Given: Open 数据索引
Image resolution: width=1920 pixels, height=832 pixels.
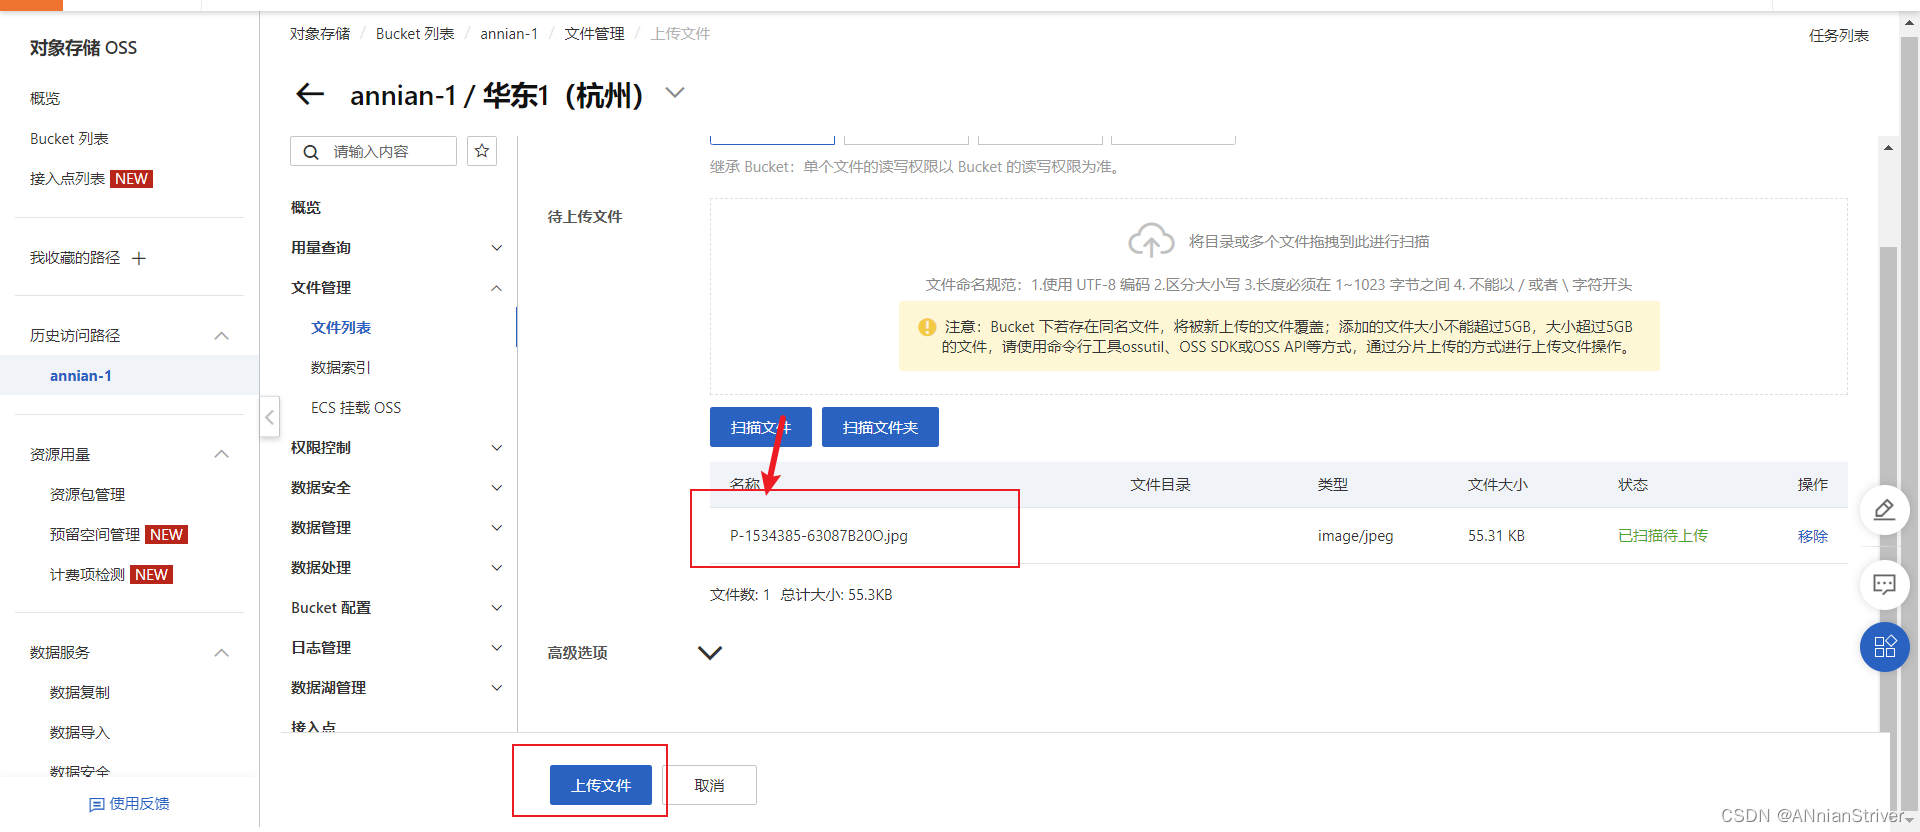Looking at the screenshot, I should [x=341, y=367].
